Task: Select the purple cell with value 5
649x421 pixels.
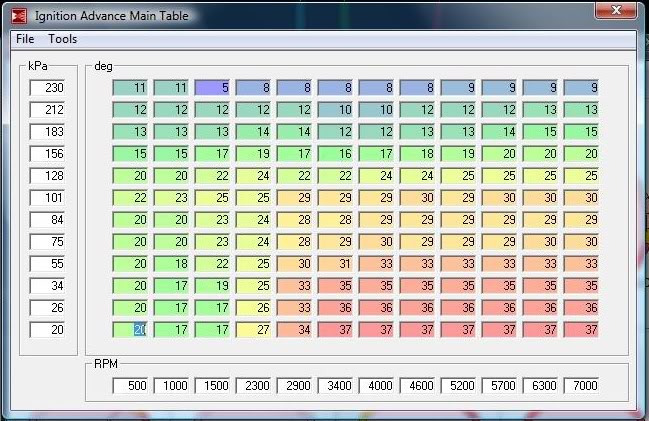Action: [212, 88]
